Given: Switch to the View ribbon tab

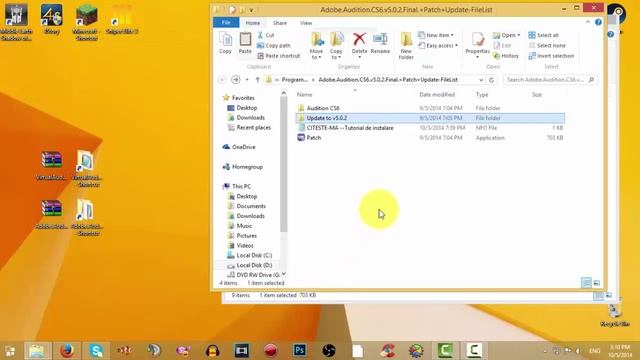Looking at the screenshot, I should pyautogui.click(x=306, y=23).
